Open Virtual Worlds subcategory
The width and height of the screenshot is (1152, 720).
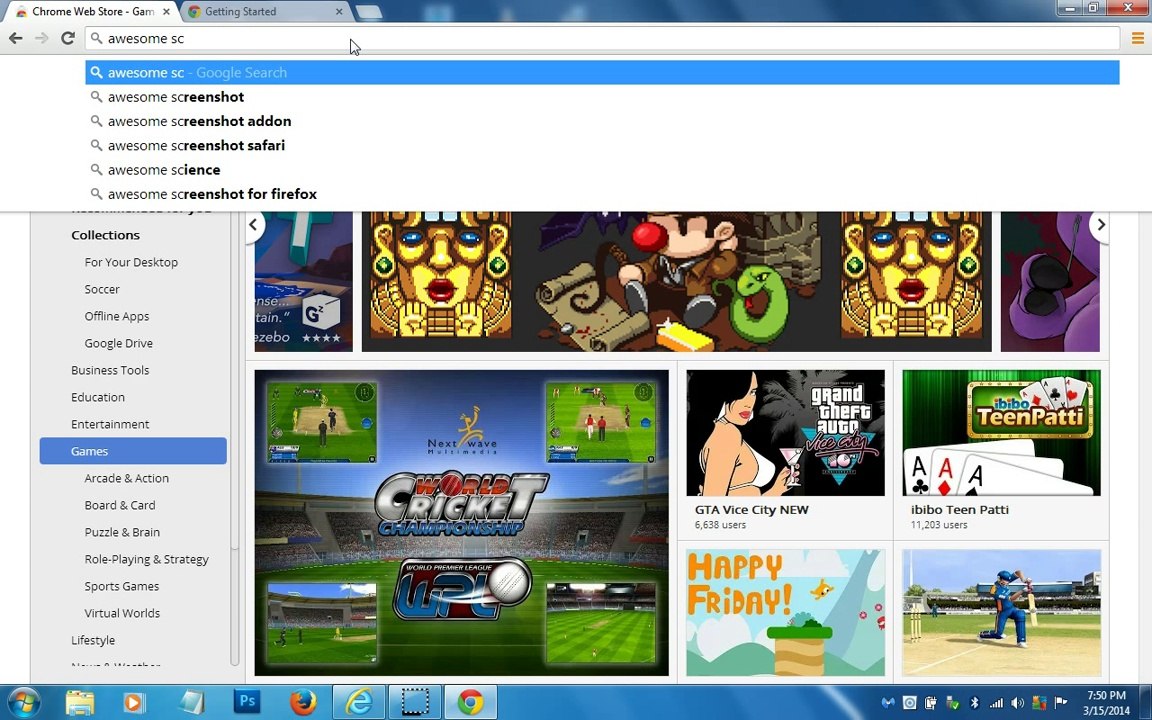122,613
